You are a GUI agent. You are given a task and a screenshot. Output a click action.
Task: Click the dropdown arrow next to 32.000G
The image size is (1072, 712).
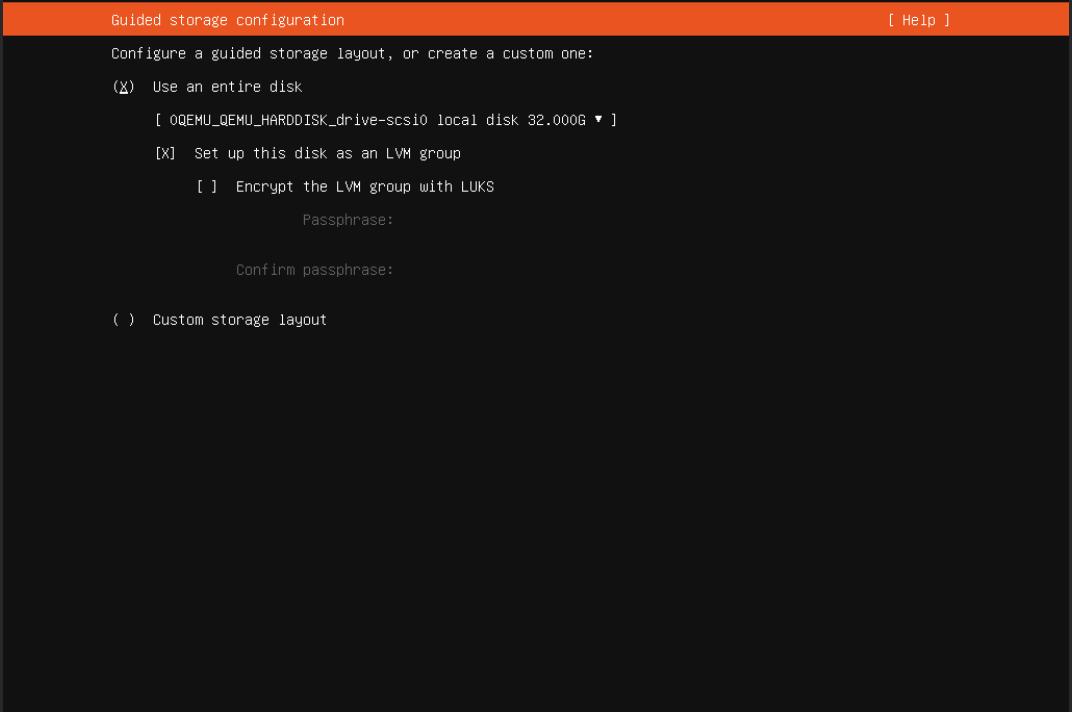coord(598,119)
